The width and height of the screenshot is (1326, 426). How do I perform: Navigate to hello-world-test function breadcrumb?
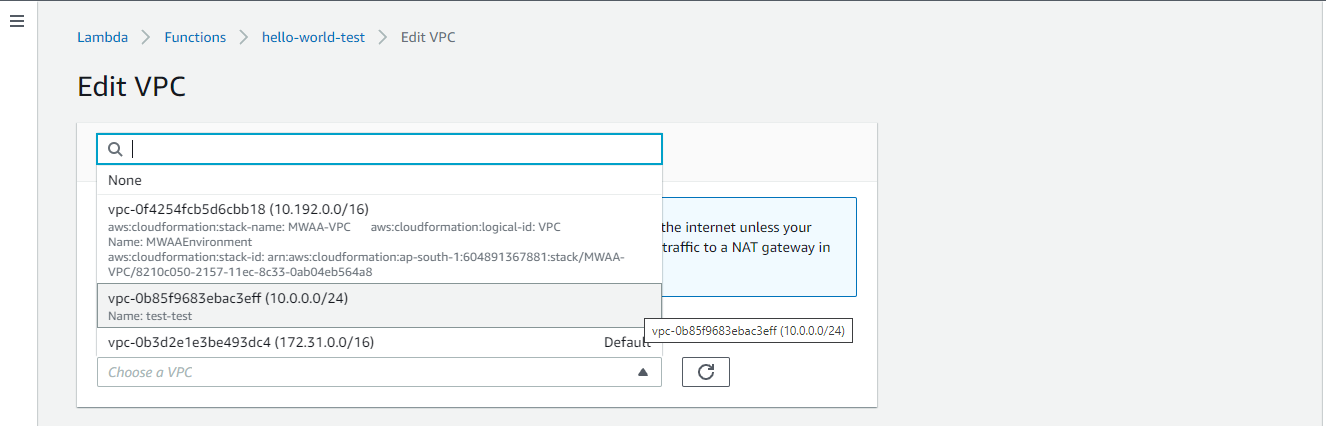tap(313, 37)
